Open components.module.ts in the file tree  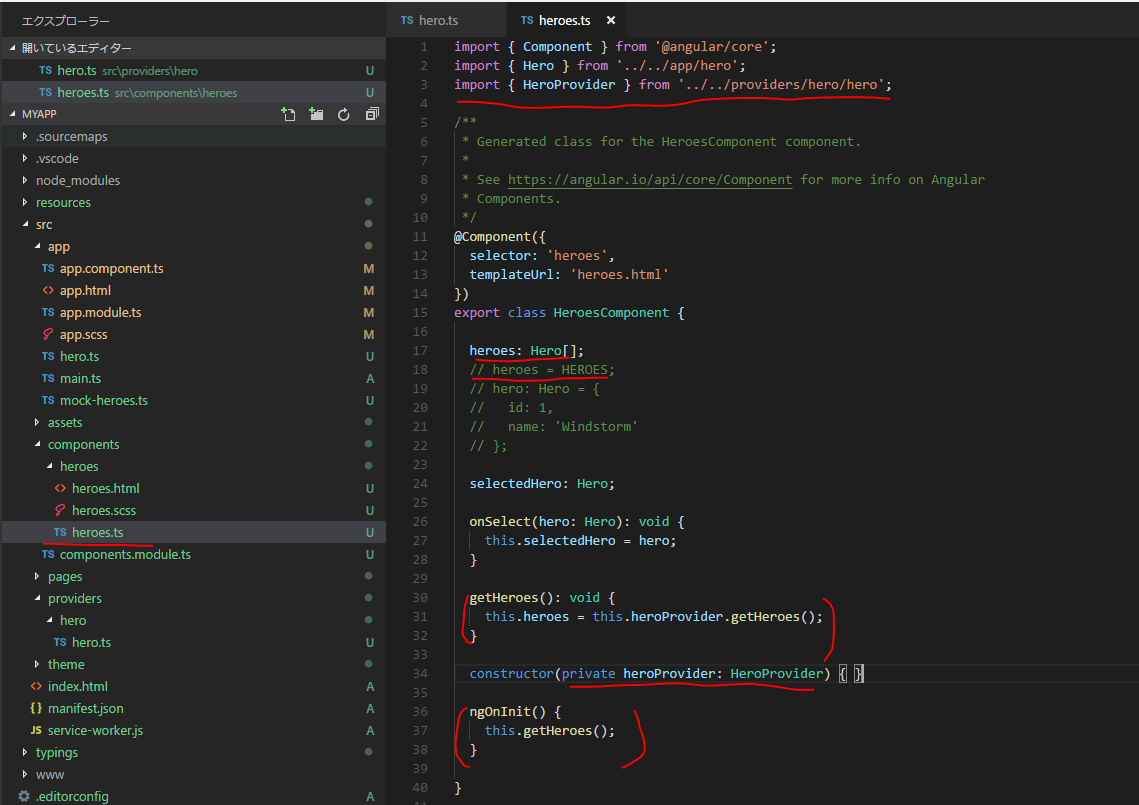pos(194,554)
